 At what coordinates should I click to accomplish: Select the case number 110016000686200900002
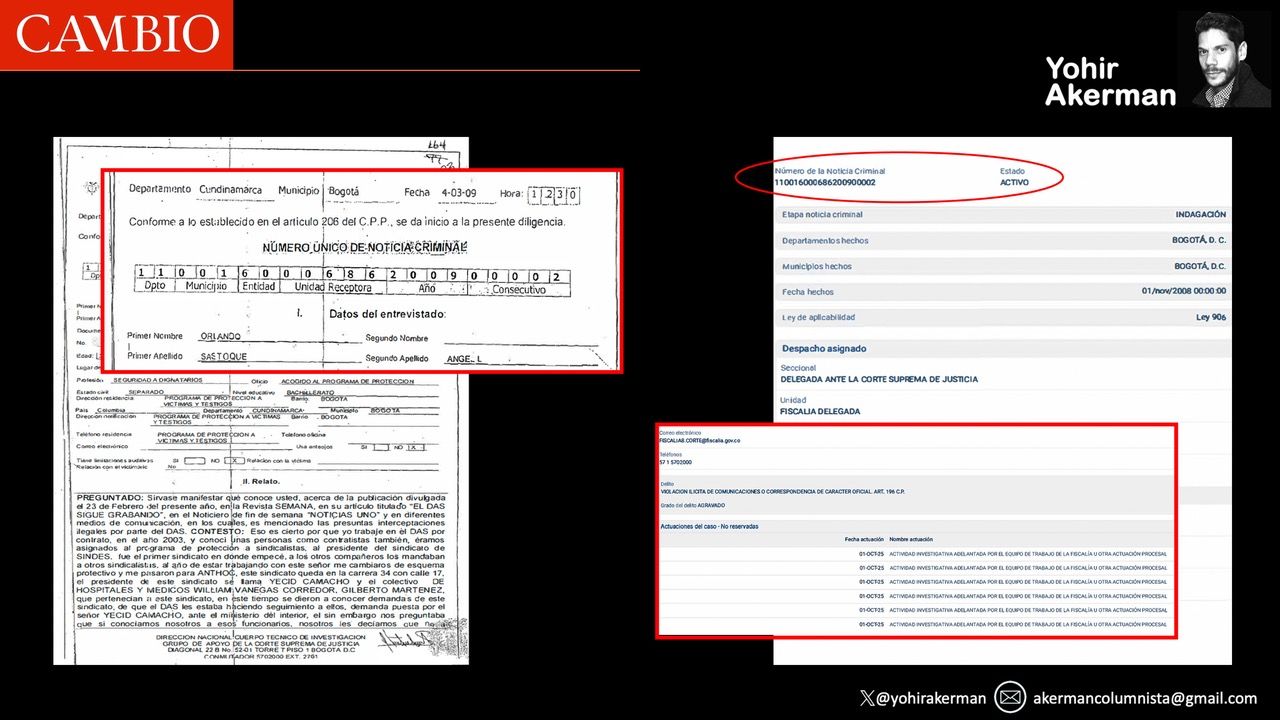coord(825,183)
